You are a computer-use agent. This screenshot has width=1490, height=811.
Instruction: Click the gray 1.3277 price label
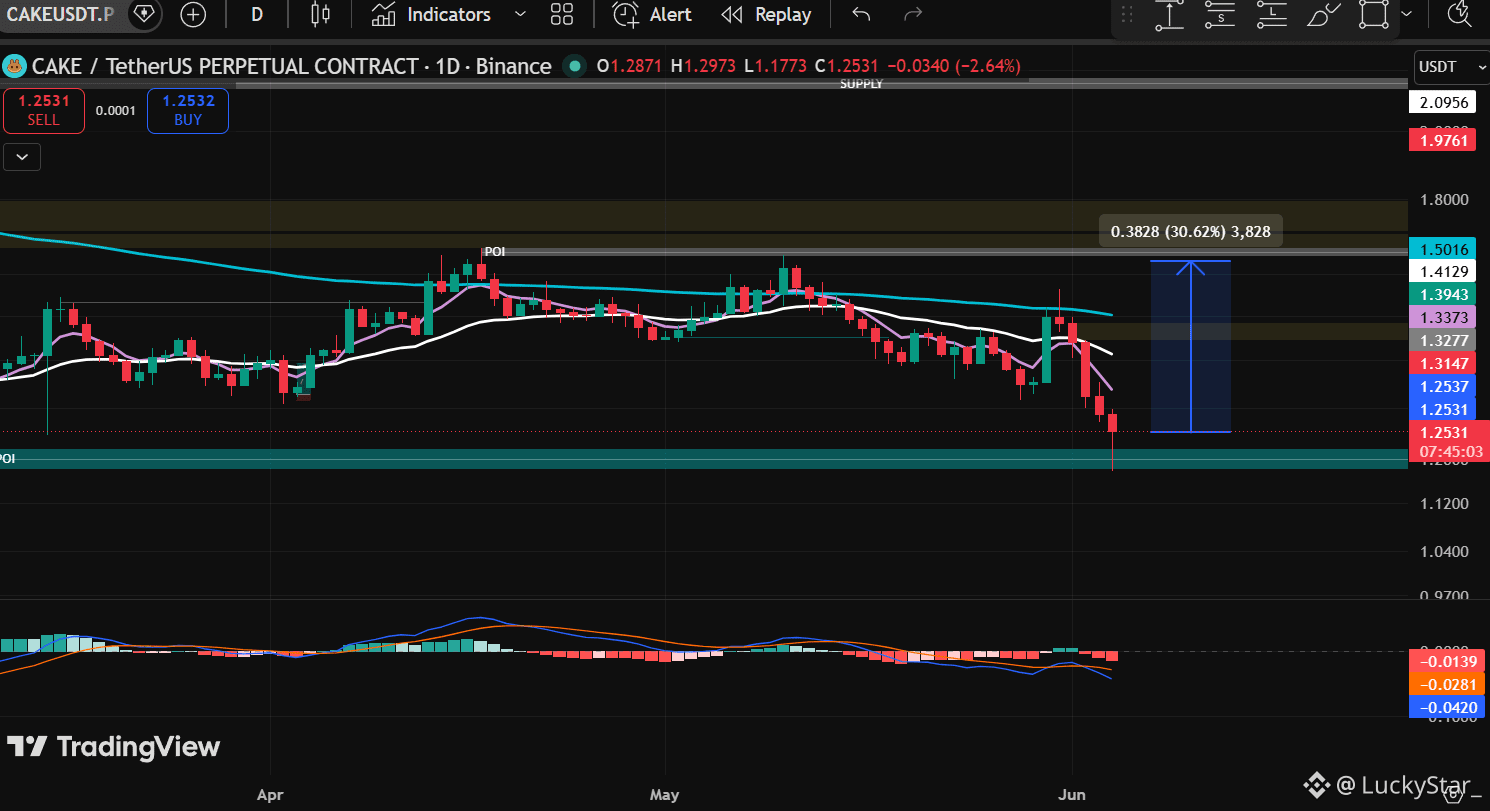1443,340
